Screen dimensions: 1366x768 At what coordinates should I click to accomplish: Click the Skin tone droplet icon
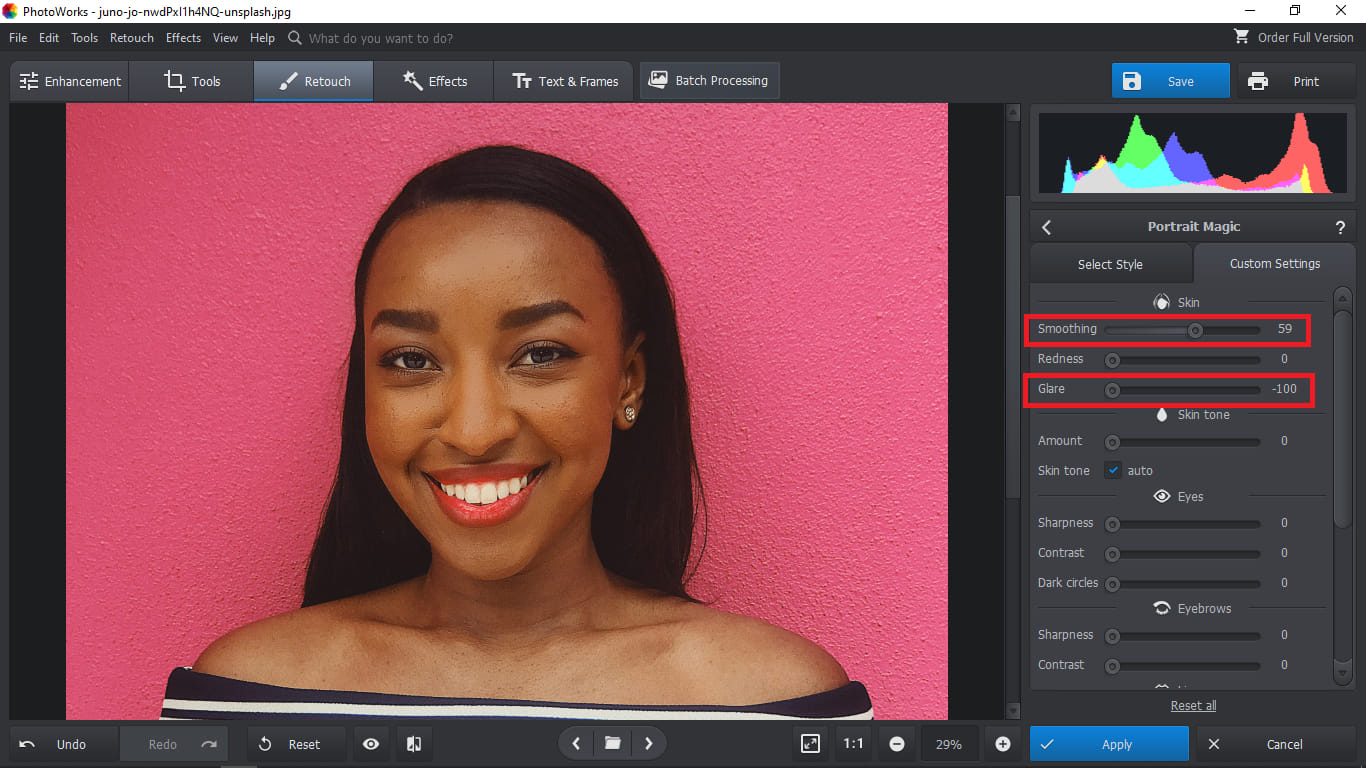click(1162, 414)
